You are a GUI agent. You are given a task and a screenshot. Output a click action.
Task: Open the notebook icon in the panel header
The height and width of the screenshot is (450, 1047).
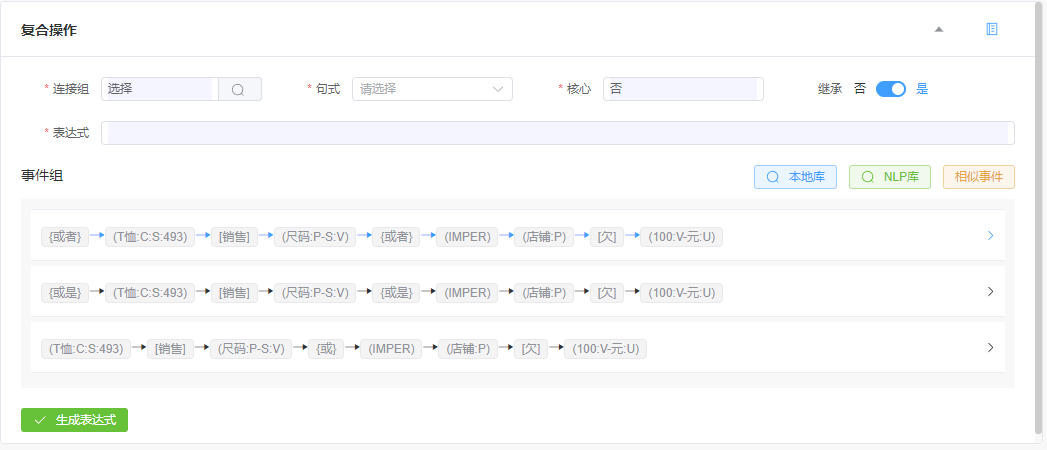click(x=992, y=29)
